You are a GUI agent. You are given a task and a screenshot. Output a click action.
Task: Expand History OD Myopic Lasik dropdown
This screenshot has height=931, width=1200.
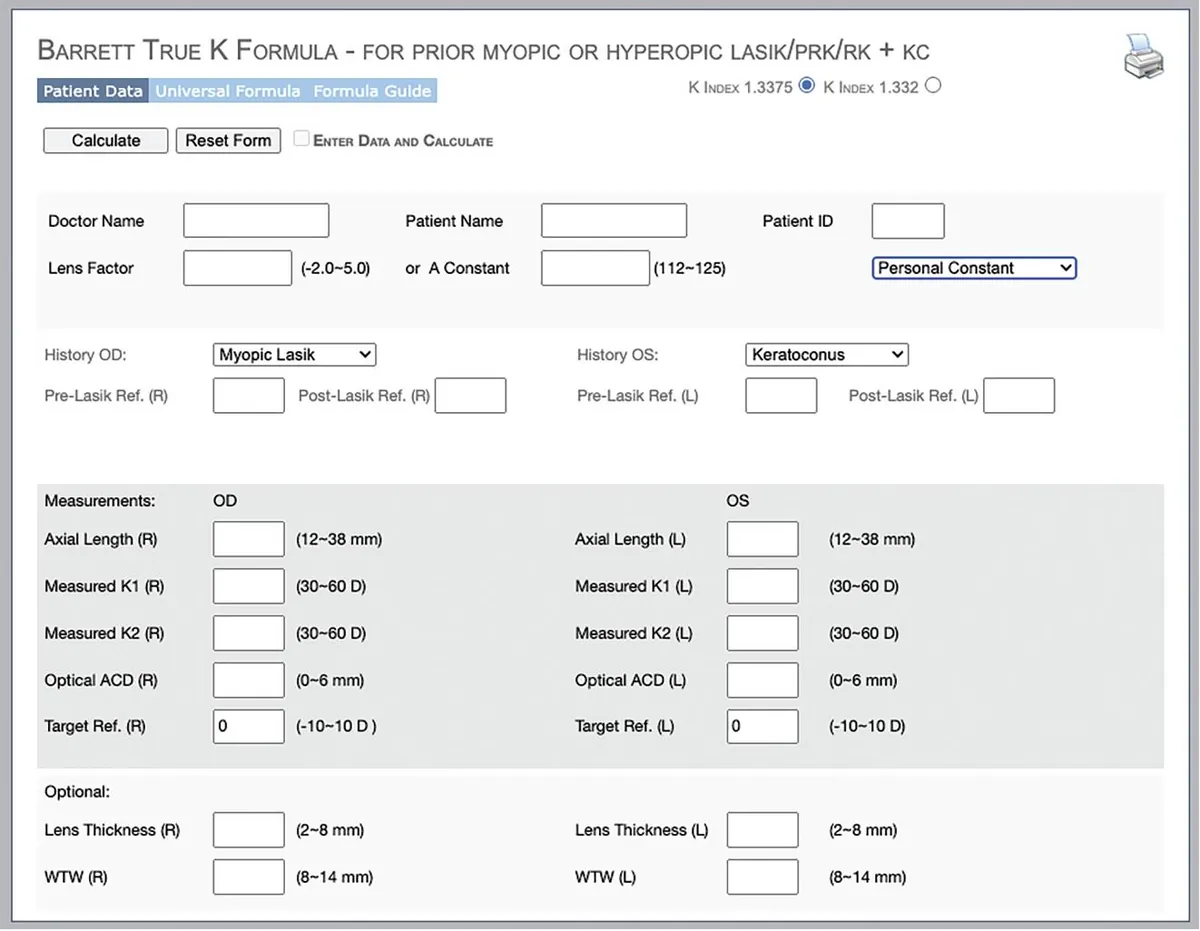coord(294,355)
